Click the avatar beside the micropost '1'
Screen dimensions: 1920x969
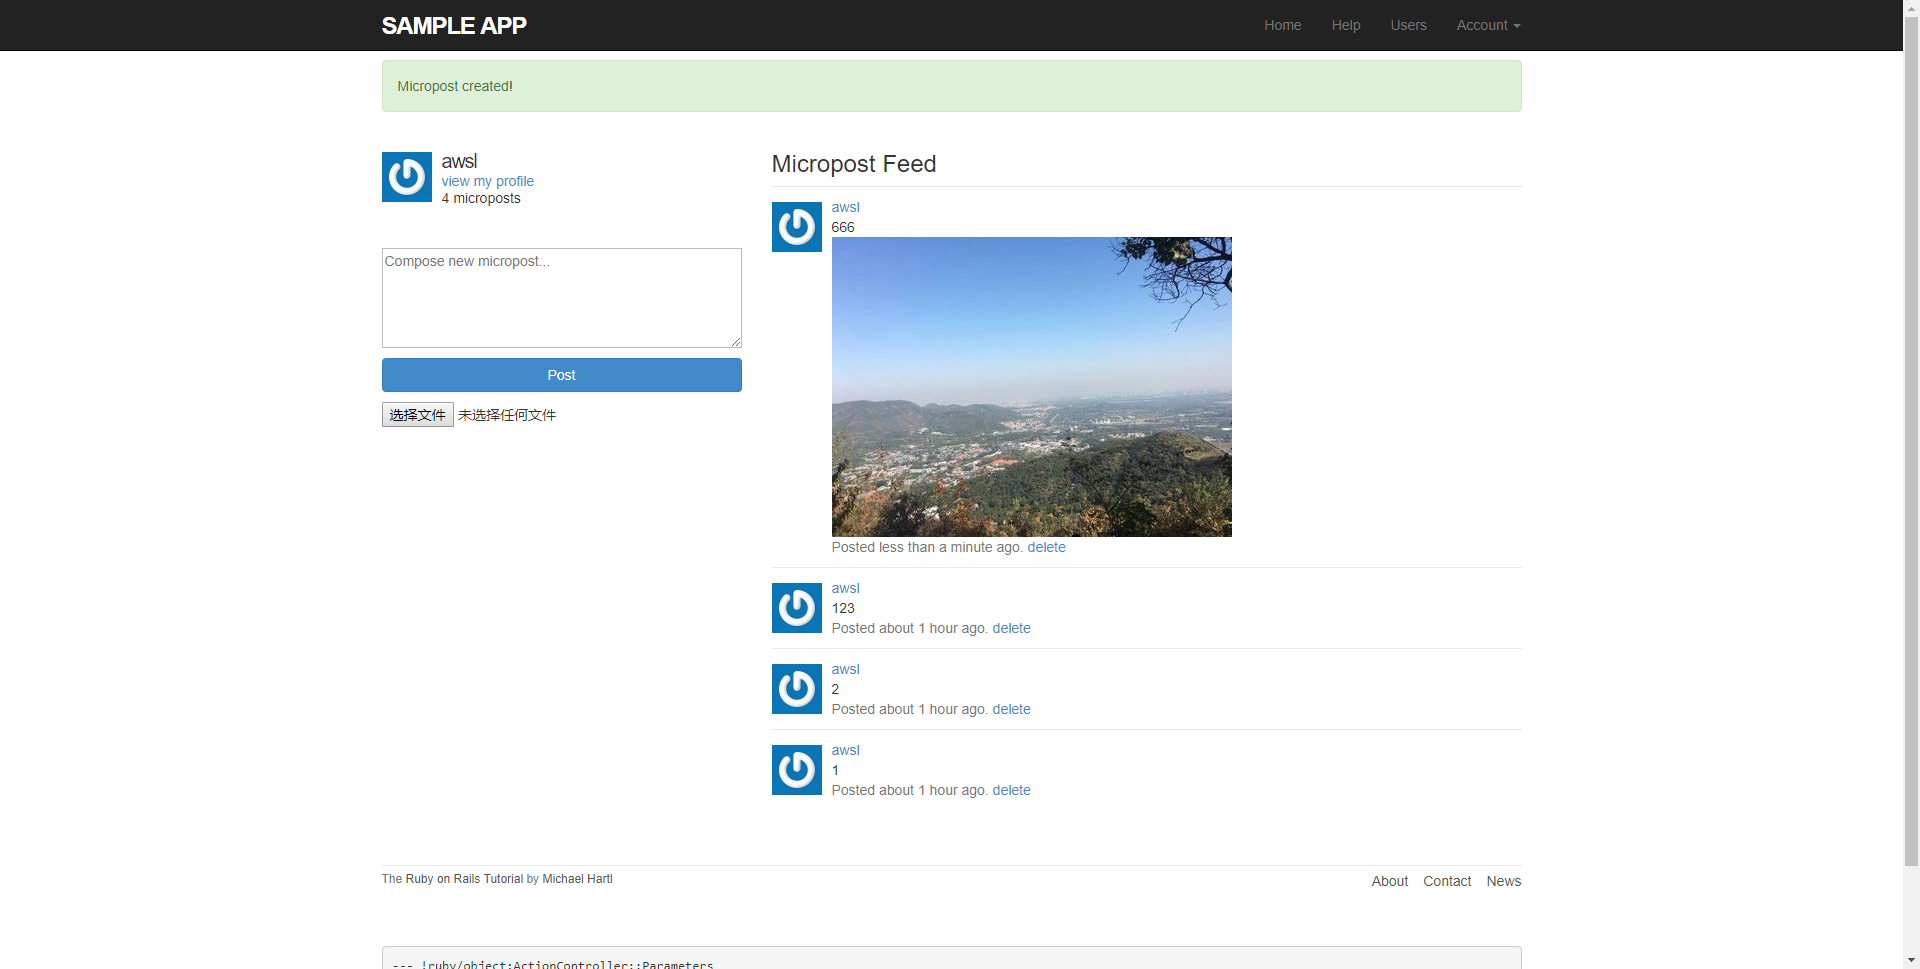(797, 770)
